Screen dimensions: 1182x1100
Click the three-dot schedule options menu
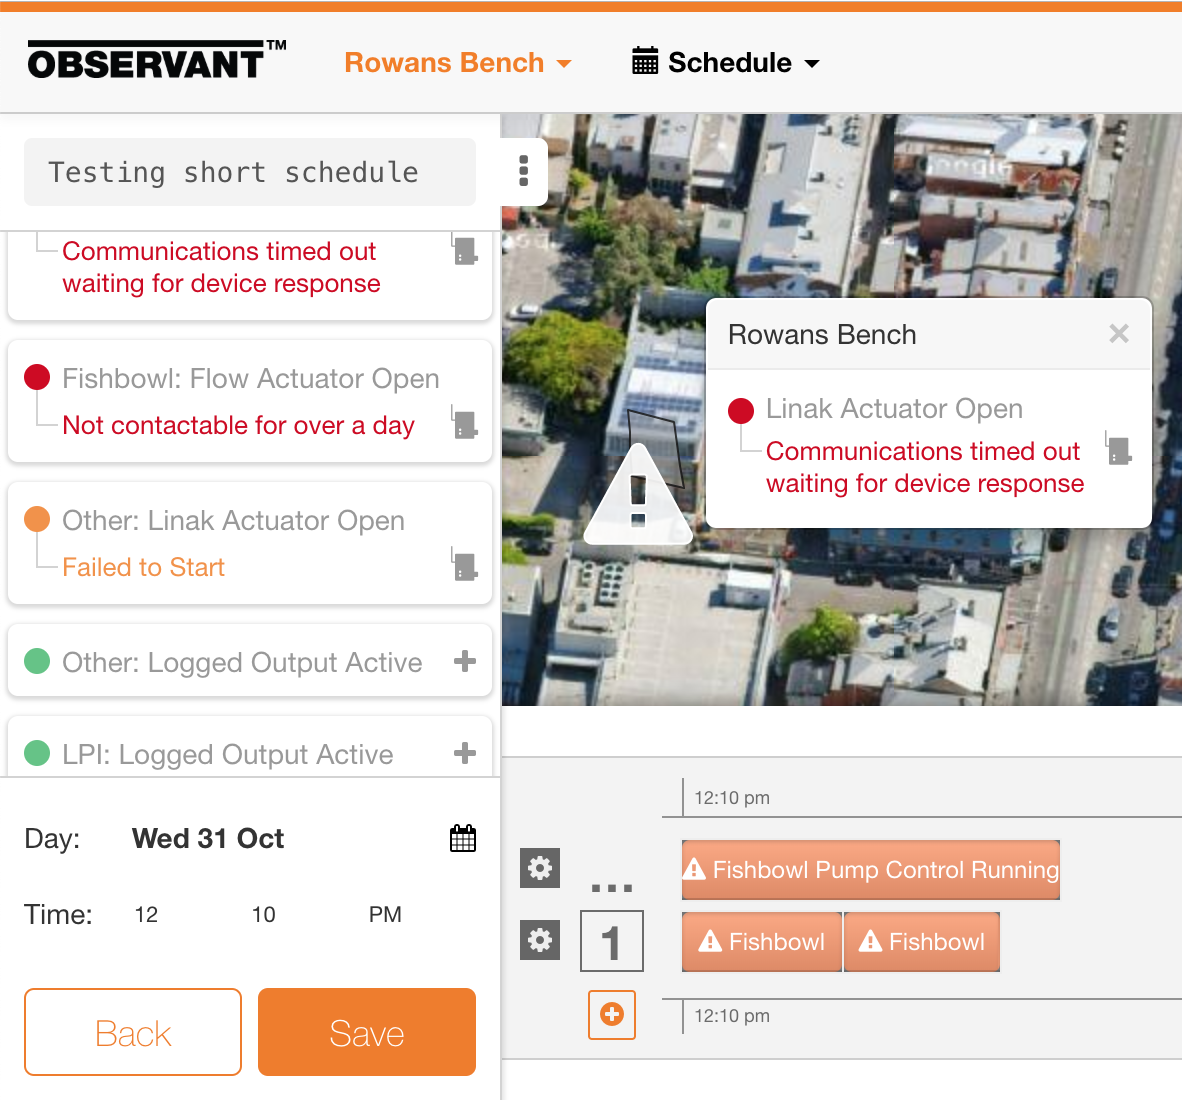523,171
